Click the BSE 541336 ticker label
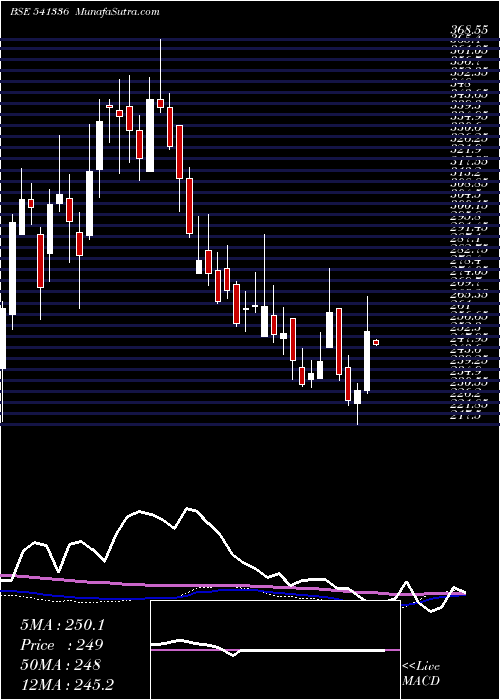This screenshot has height=700, width=500. (39, 12)
